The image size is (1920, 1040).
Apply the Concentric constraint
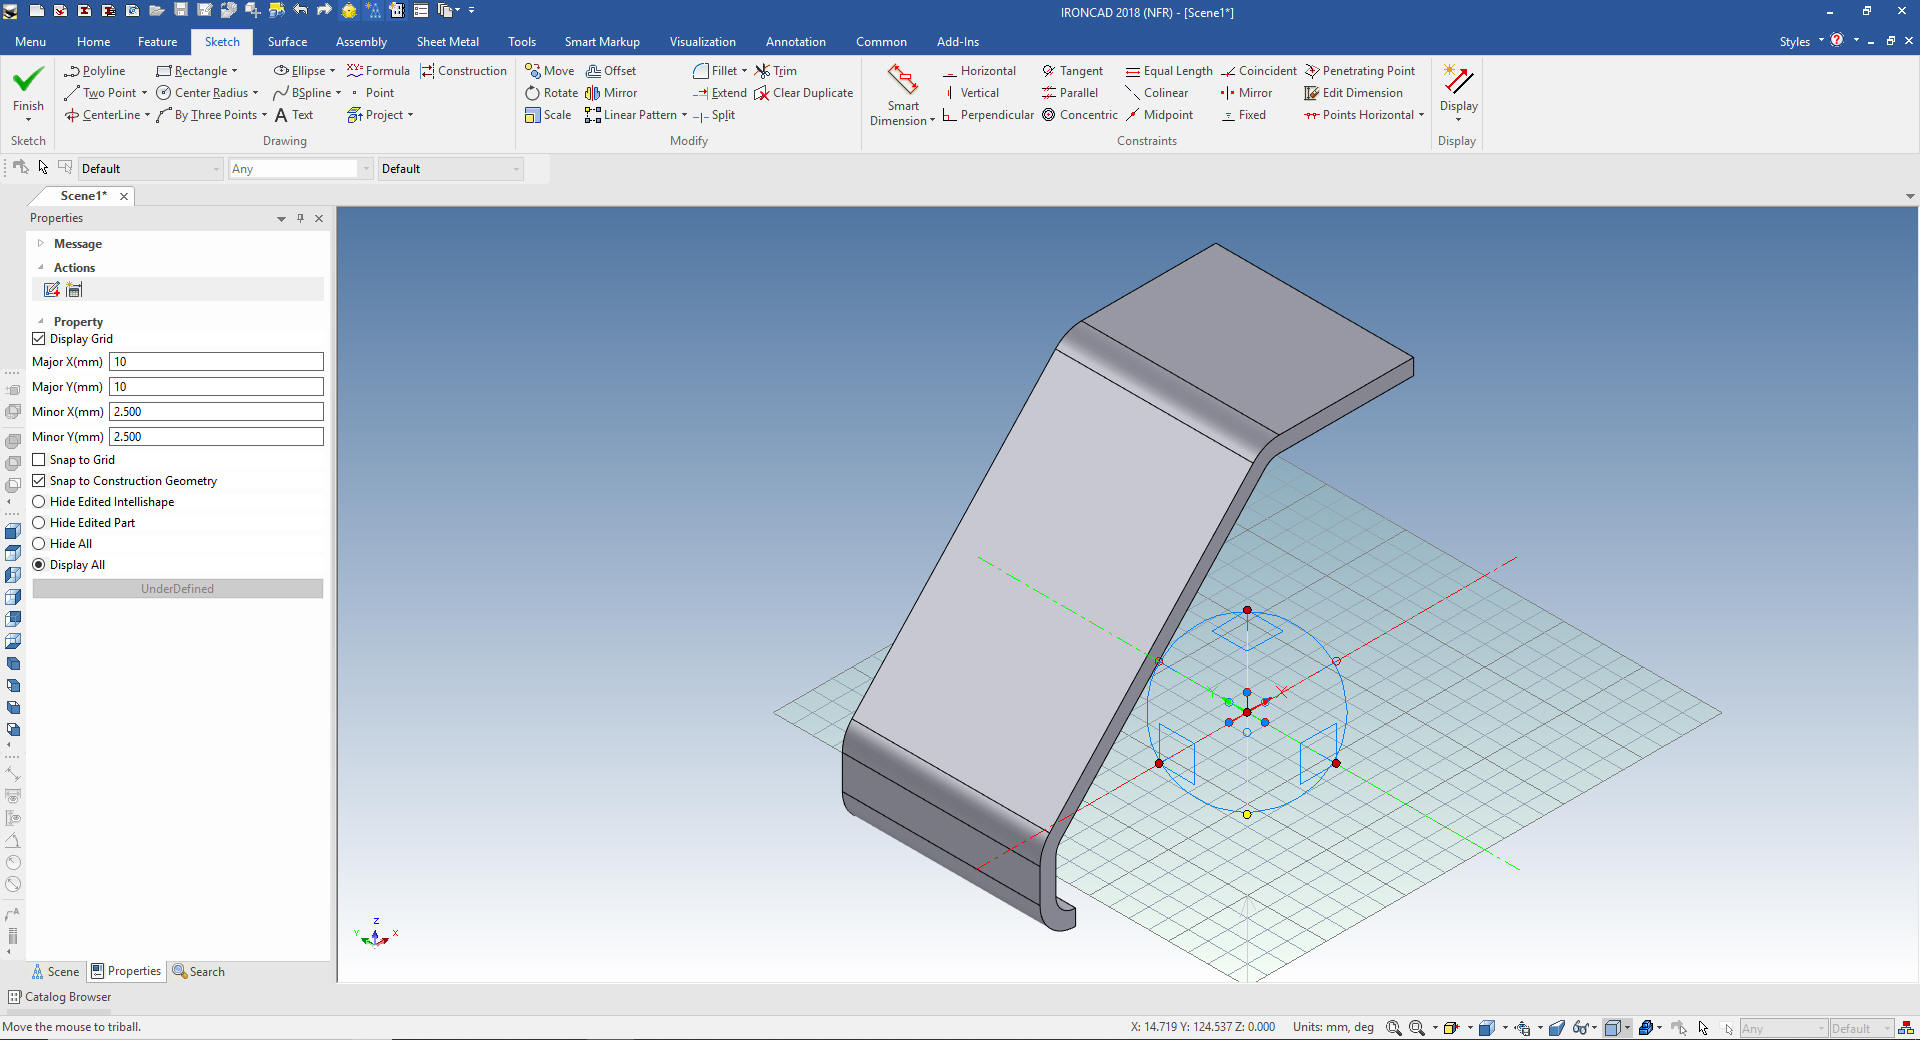[x=1079, y=115]
